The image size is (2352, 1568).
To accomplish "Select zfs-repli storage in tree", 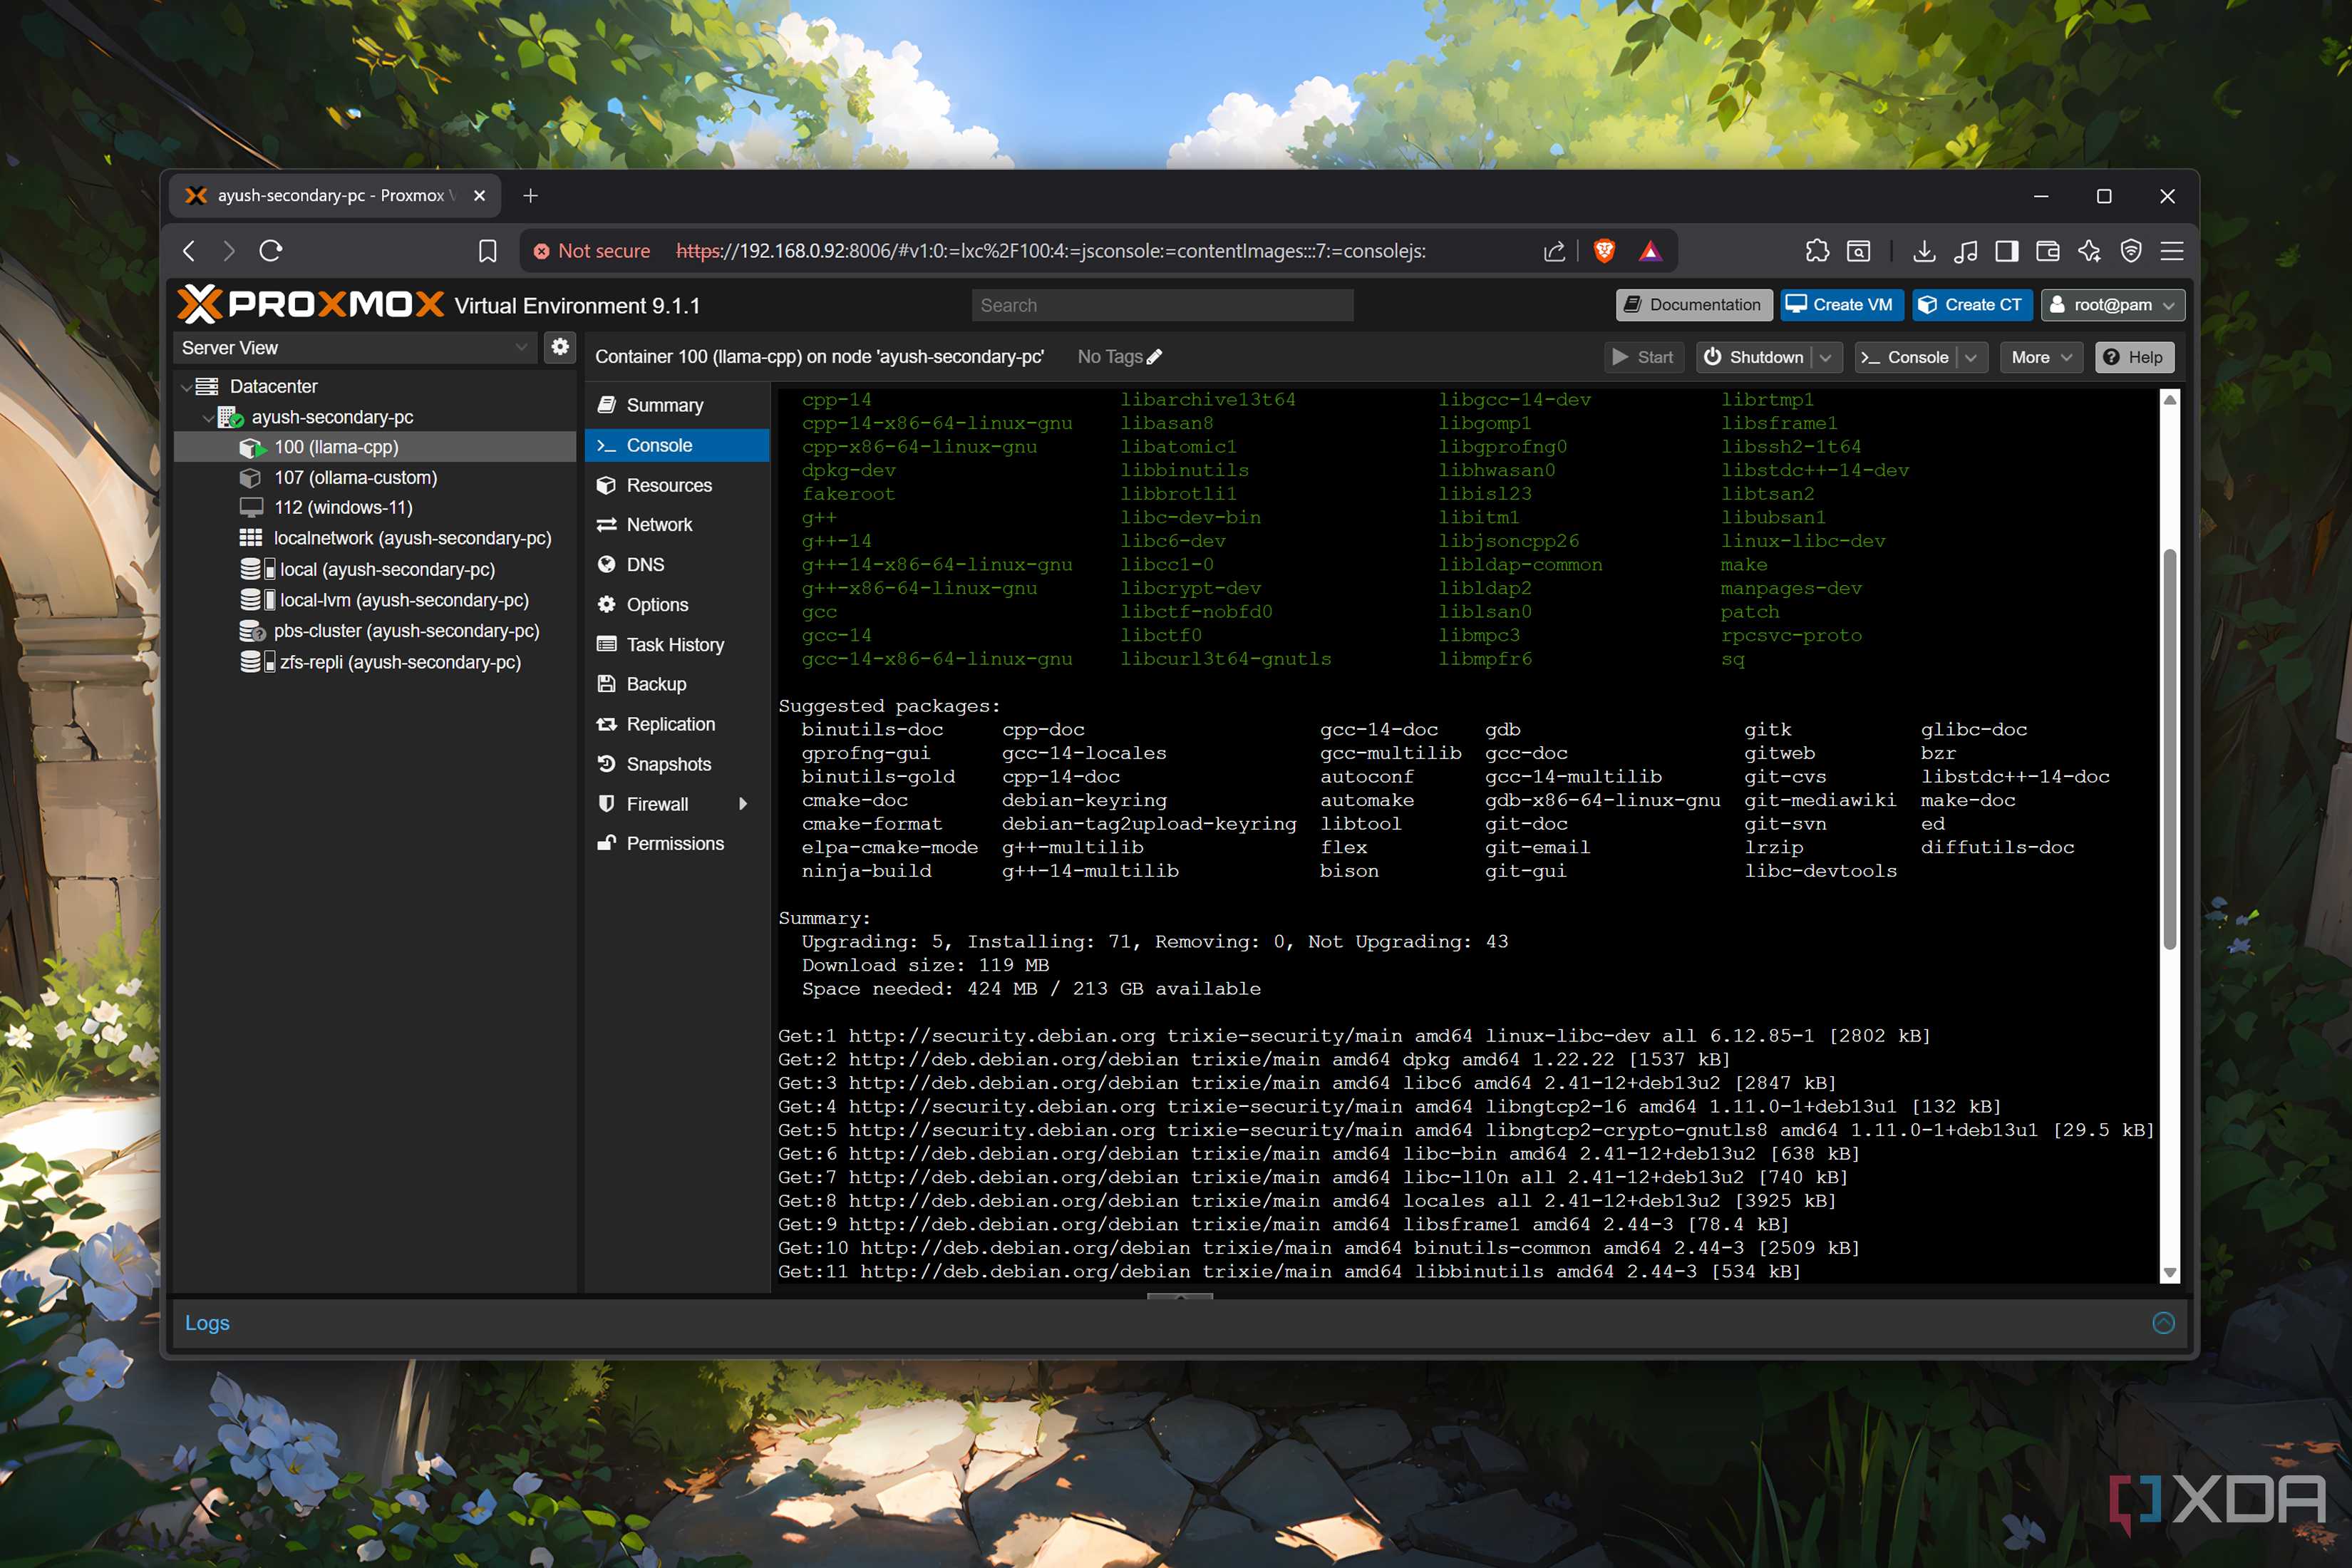I will point(375,662).
